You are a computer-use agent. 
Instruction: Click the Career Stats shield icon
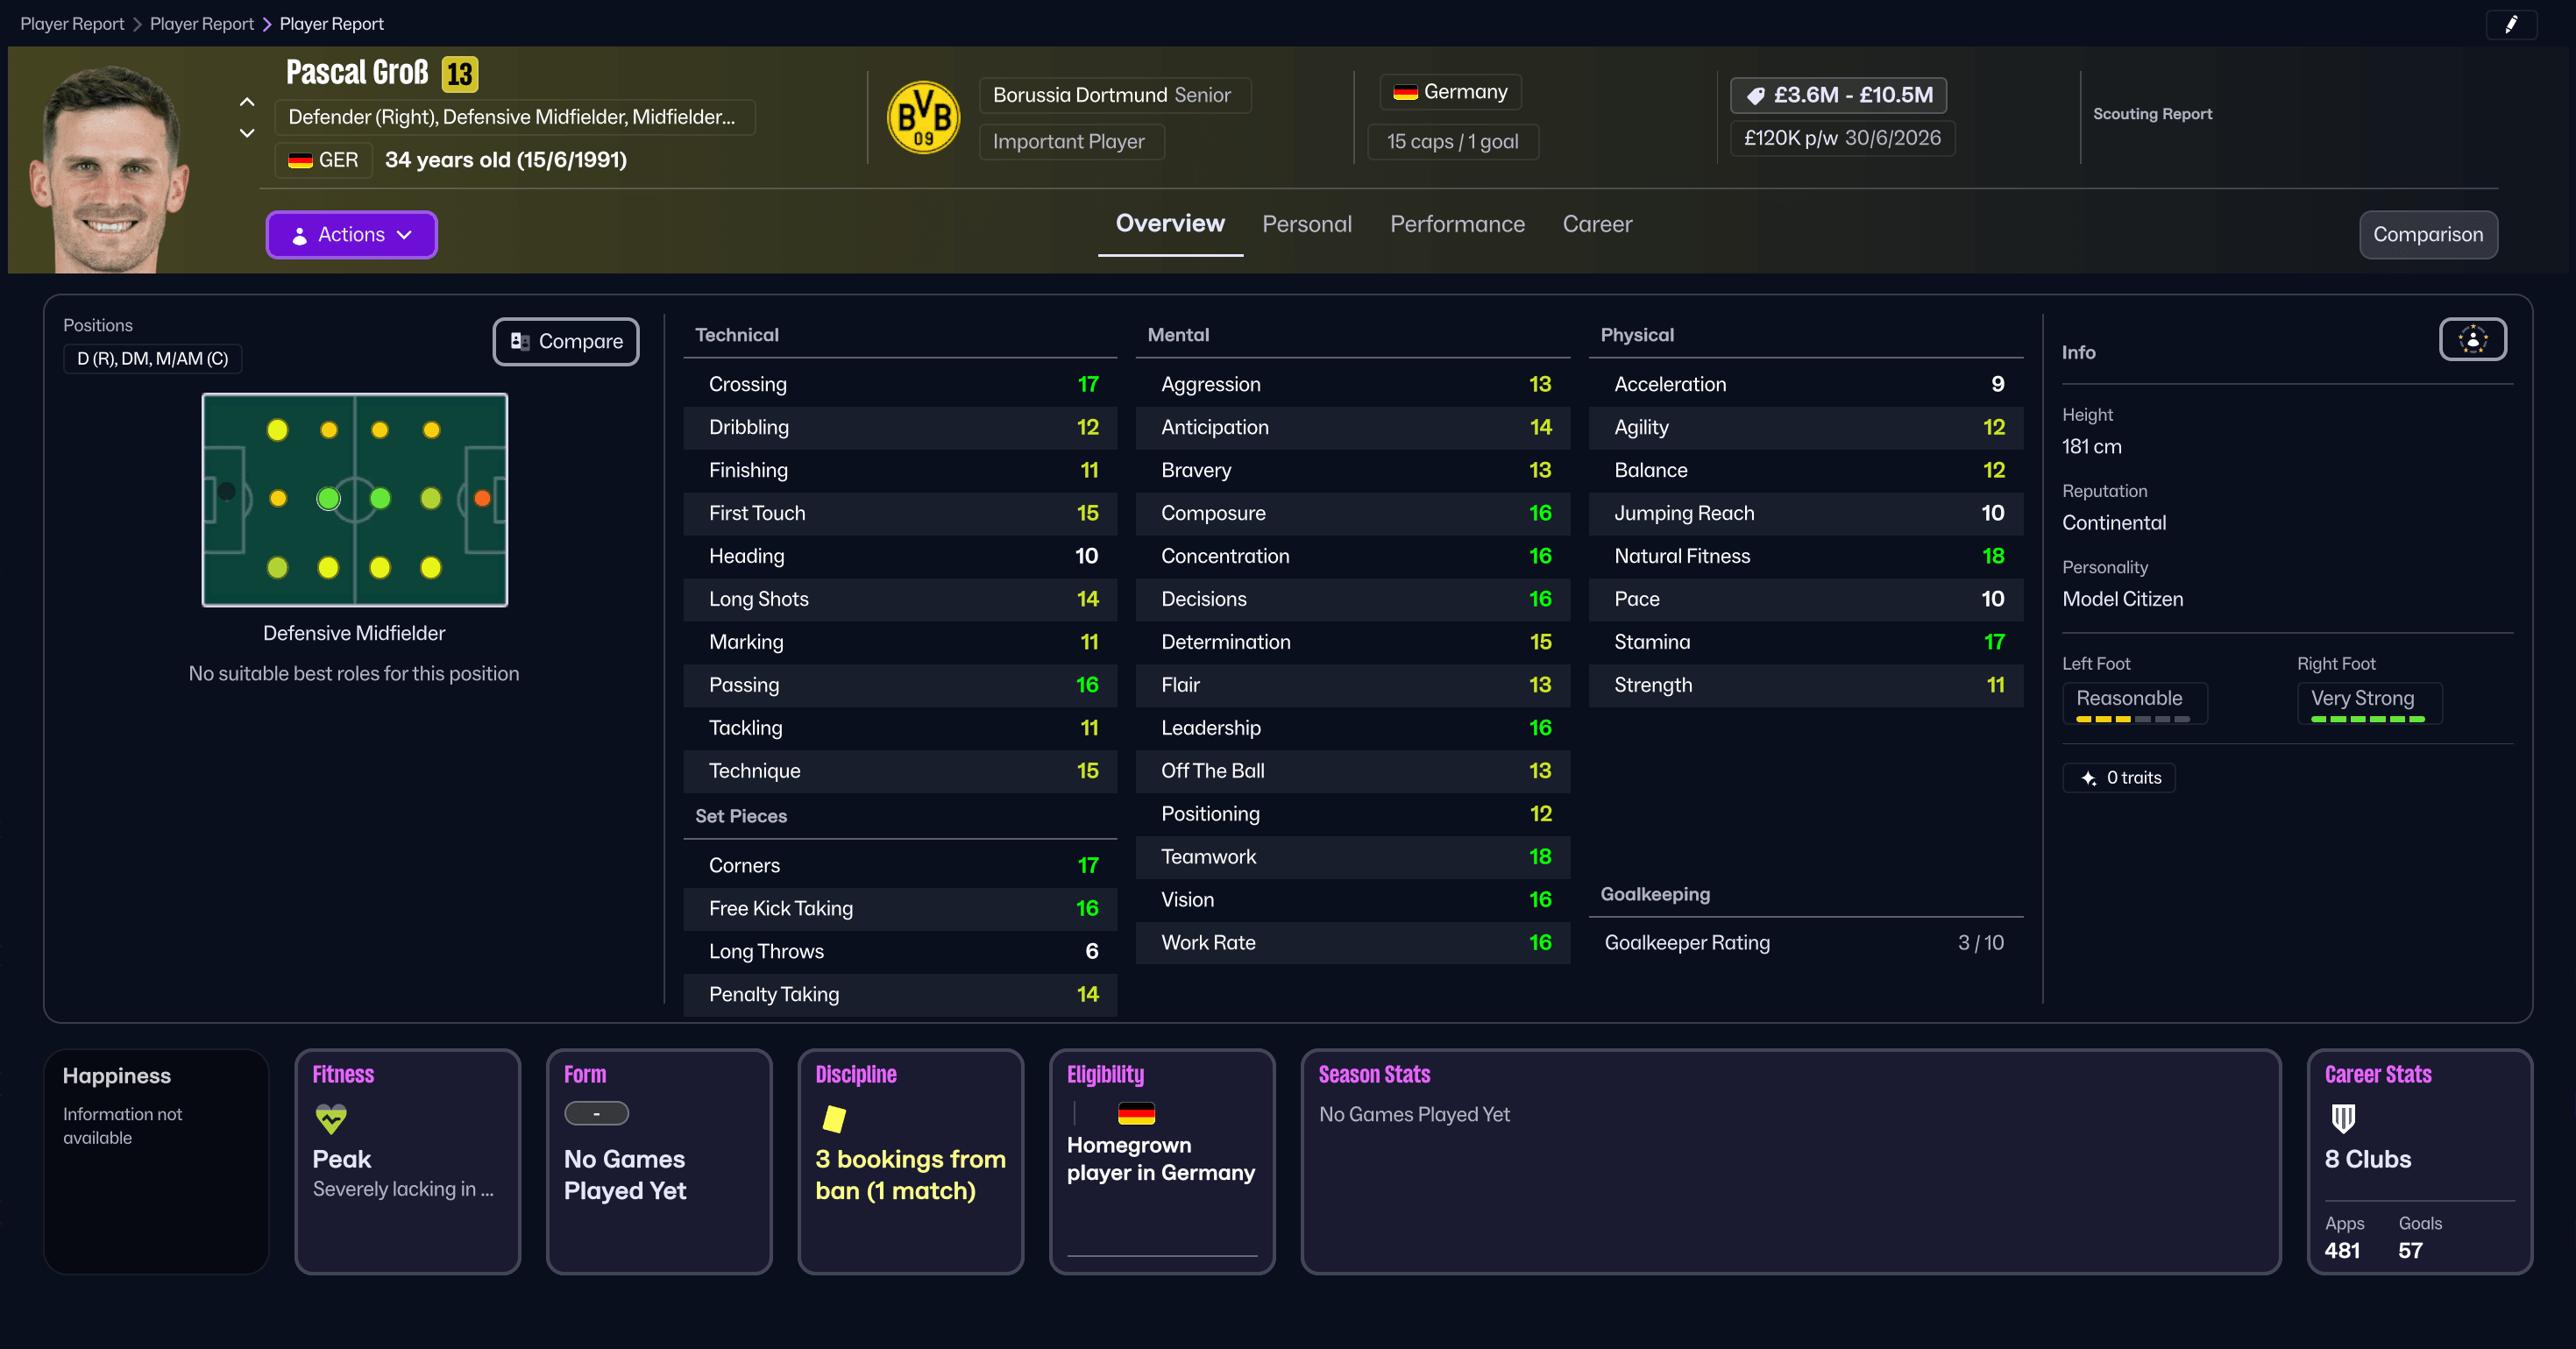[x=2343, y=1118]
